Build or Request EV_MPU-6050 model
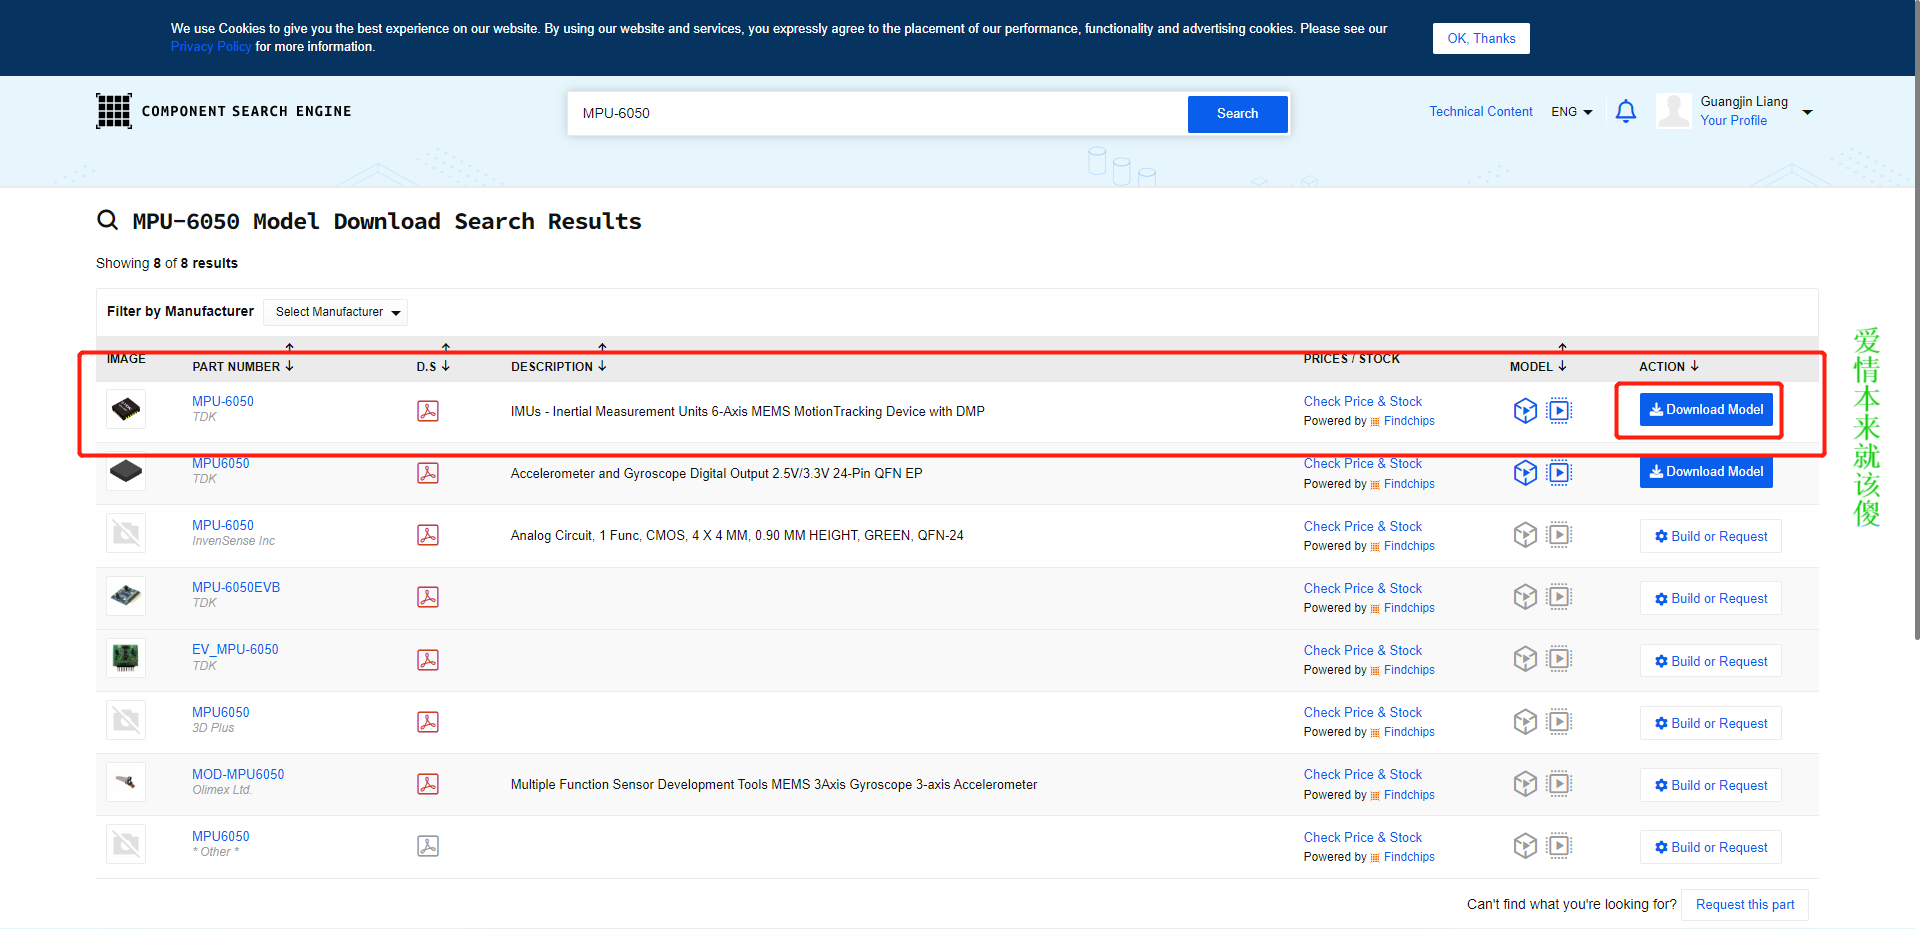 click(1710, 661)
